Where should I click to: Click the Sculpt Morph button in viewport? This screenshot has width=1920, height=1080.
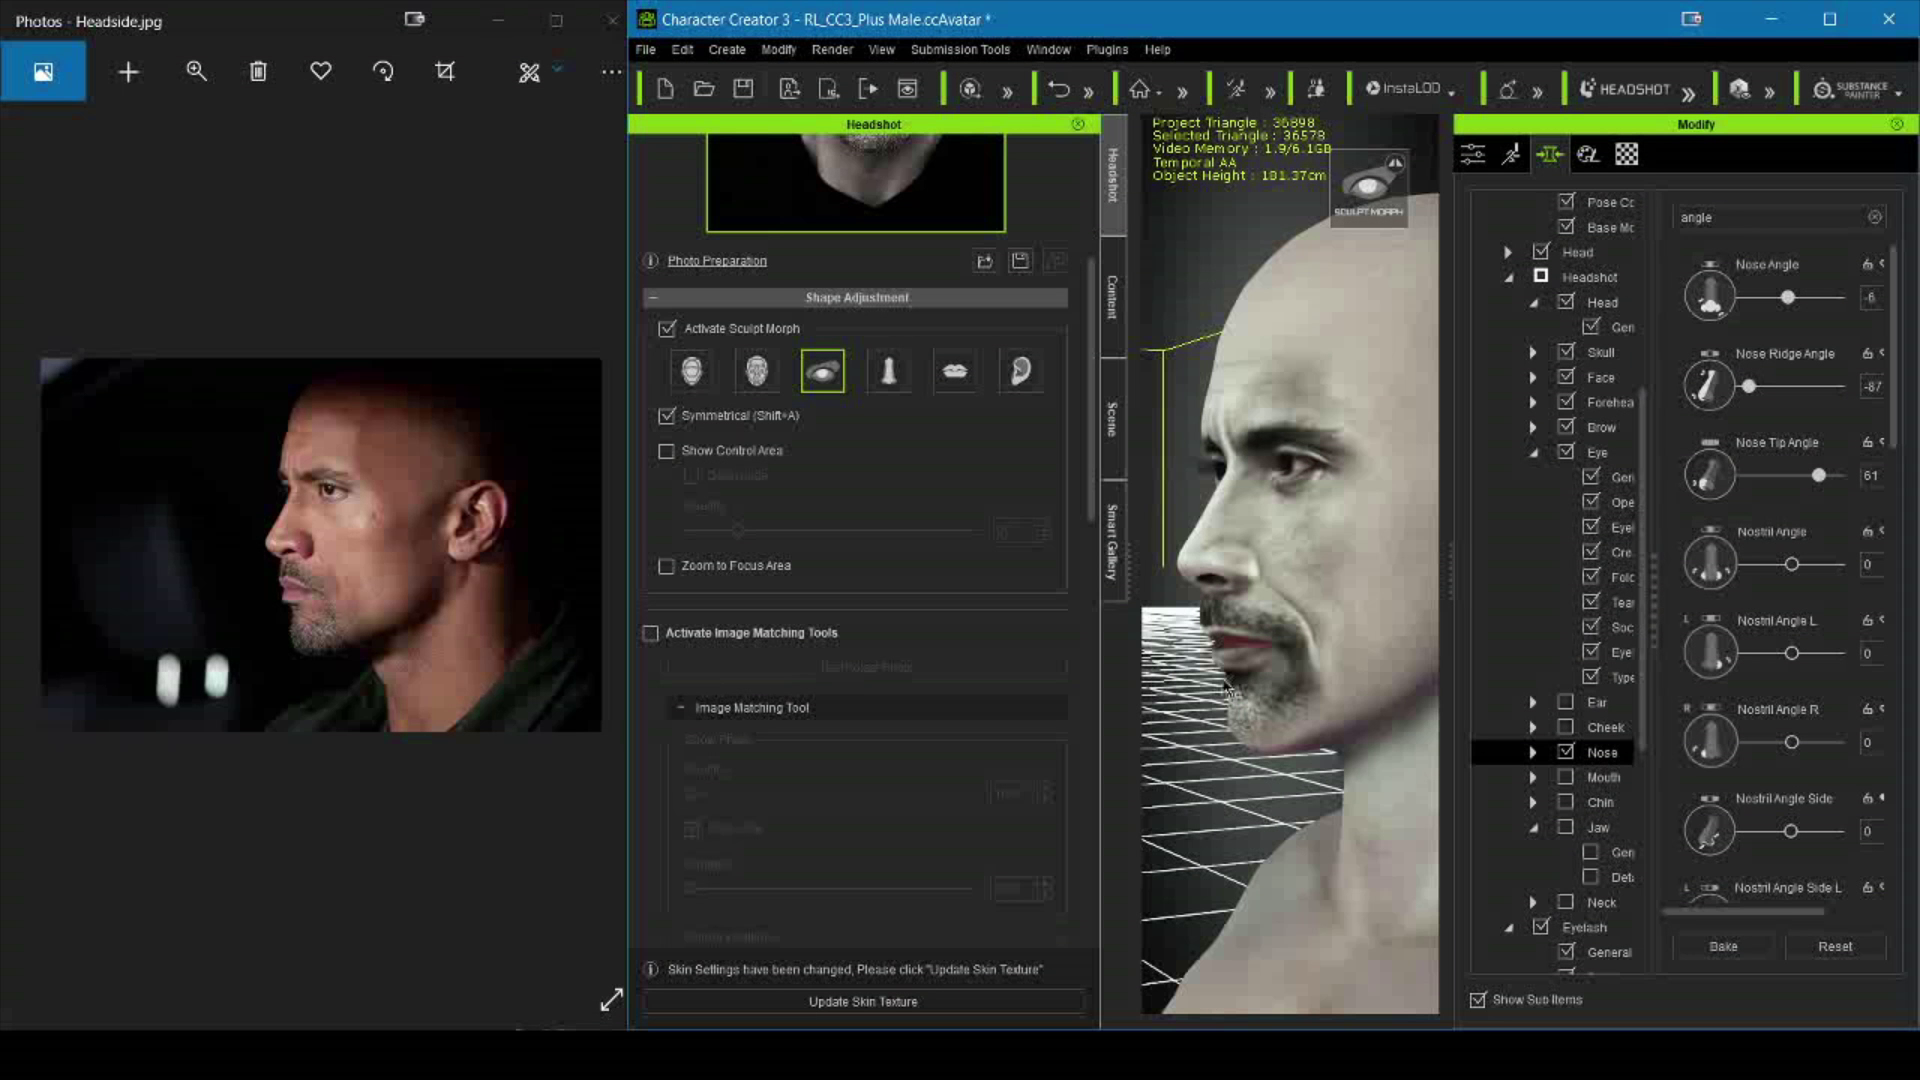1369,188
